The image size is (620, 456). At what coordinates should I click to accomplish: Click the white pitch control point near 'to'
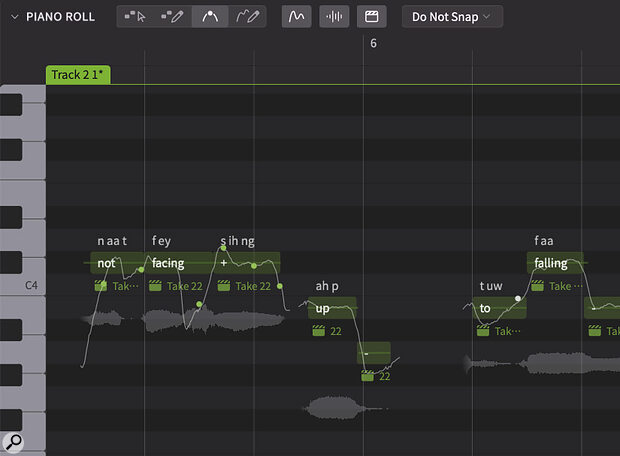pyautogui.click(x=518, y=298)
